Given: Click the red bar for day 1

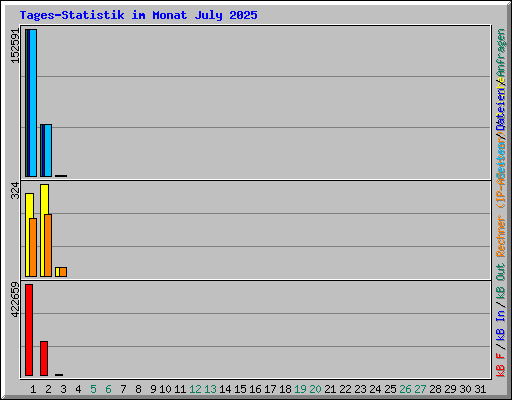Looking at the screenshot, I should point(29,330).
